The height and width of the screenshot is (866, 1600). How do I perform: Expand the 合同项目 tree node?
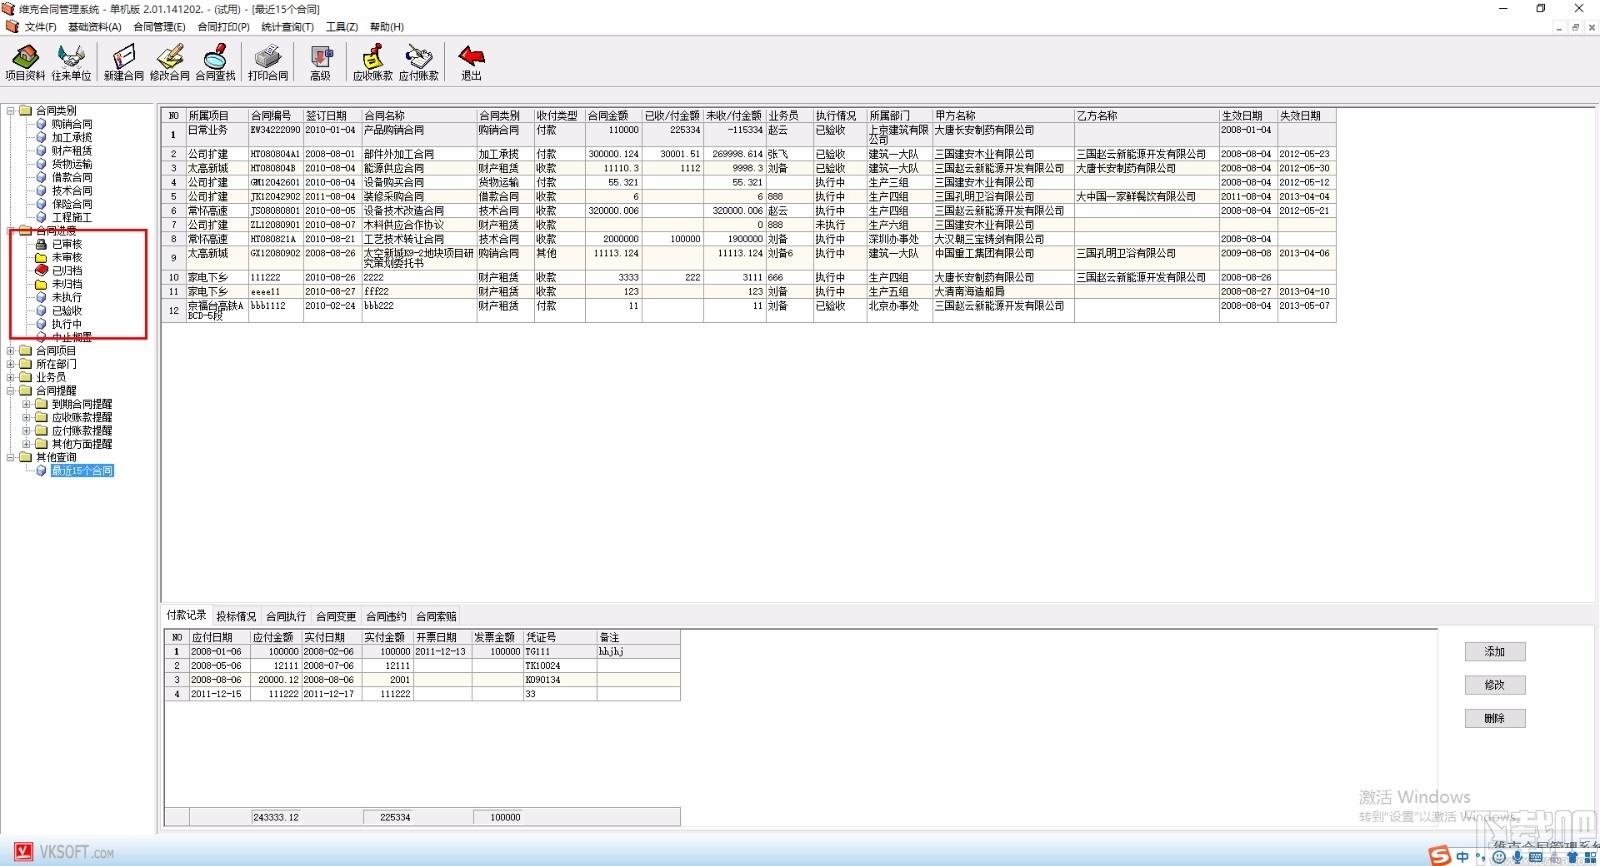click(x=11, y=351)
